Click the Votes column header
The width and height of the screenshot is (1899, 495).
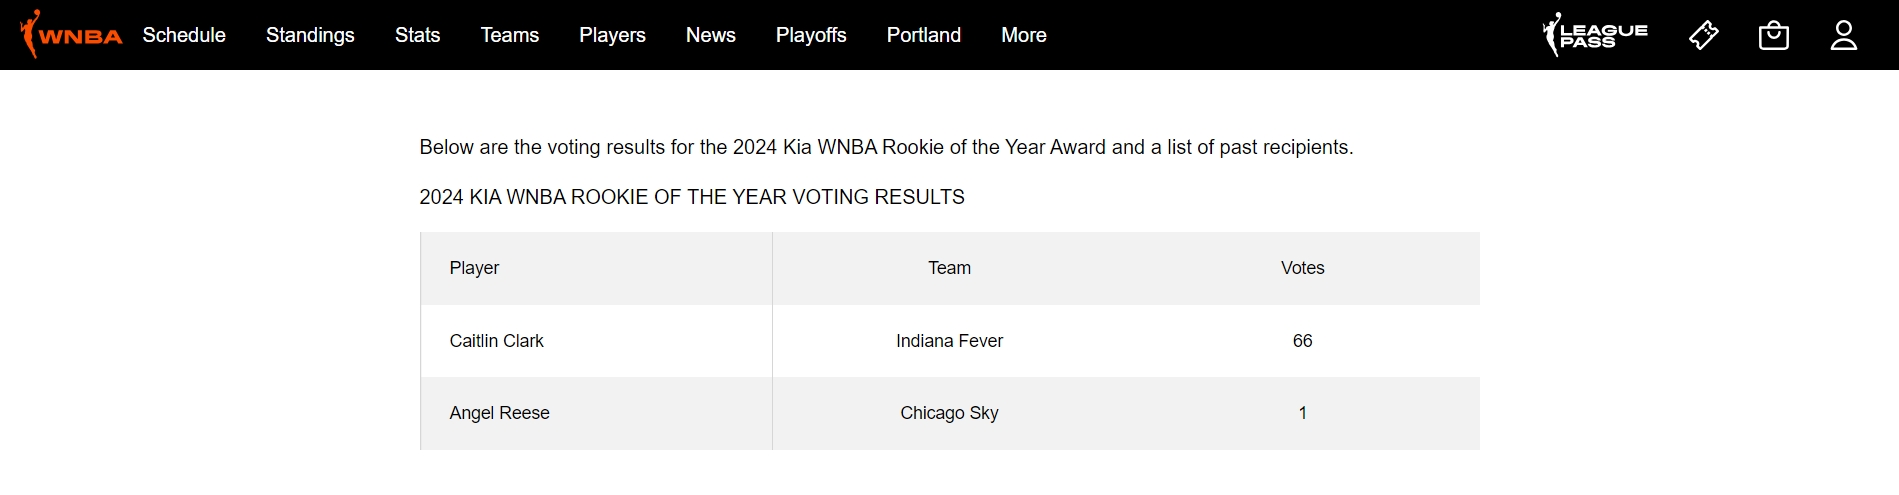coord(1302,268)
